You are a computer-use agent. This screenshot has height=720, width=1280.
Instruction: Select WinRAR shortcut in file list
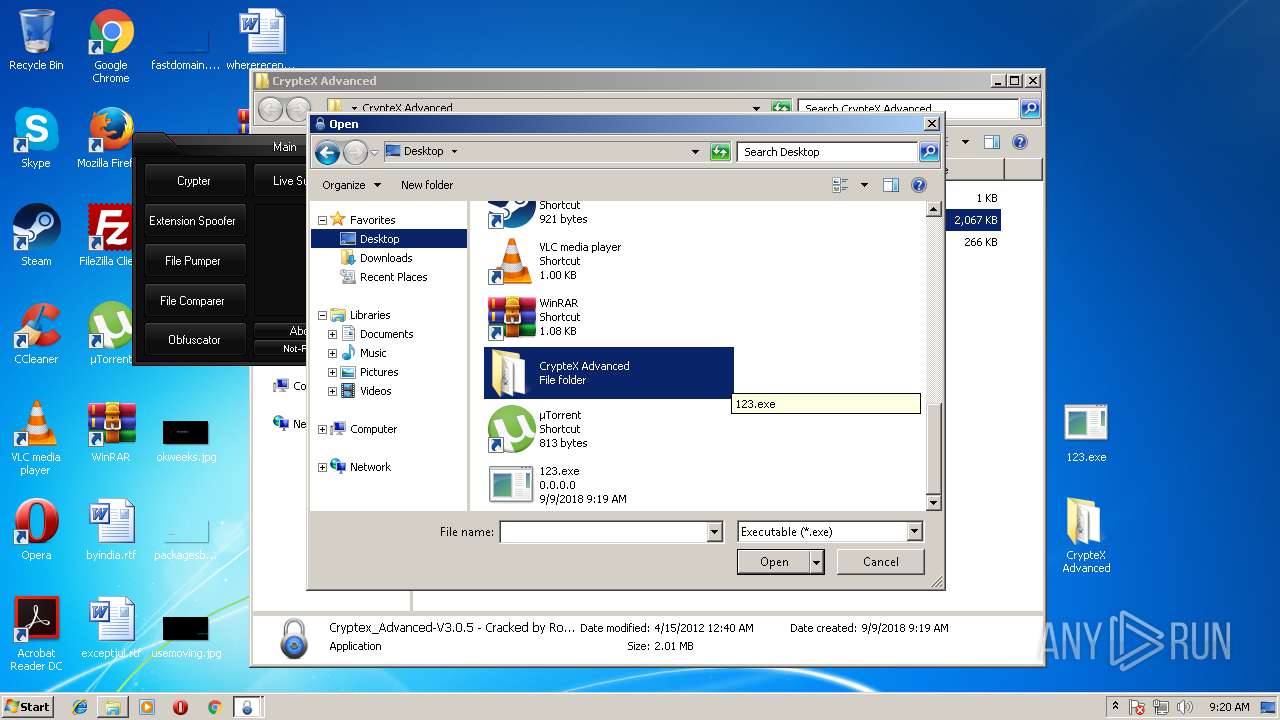coord(608,317)
